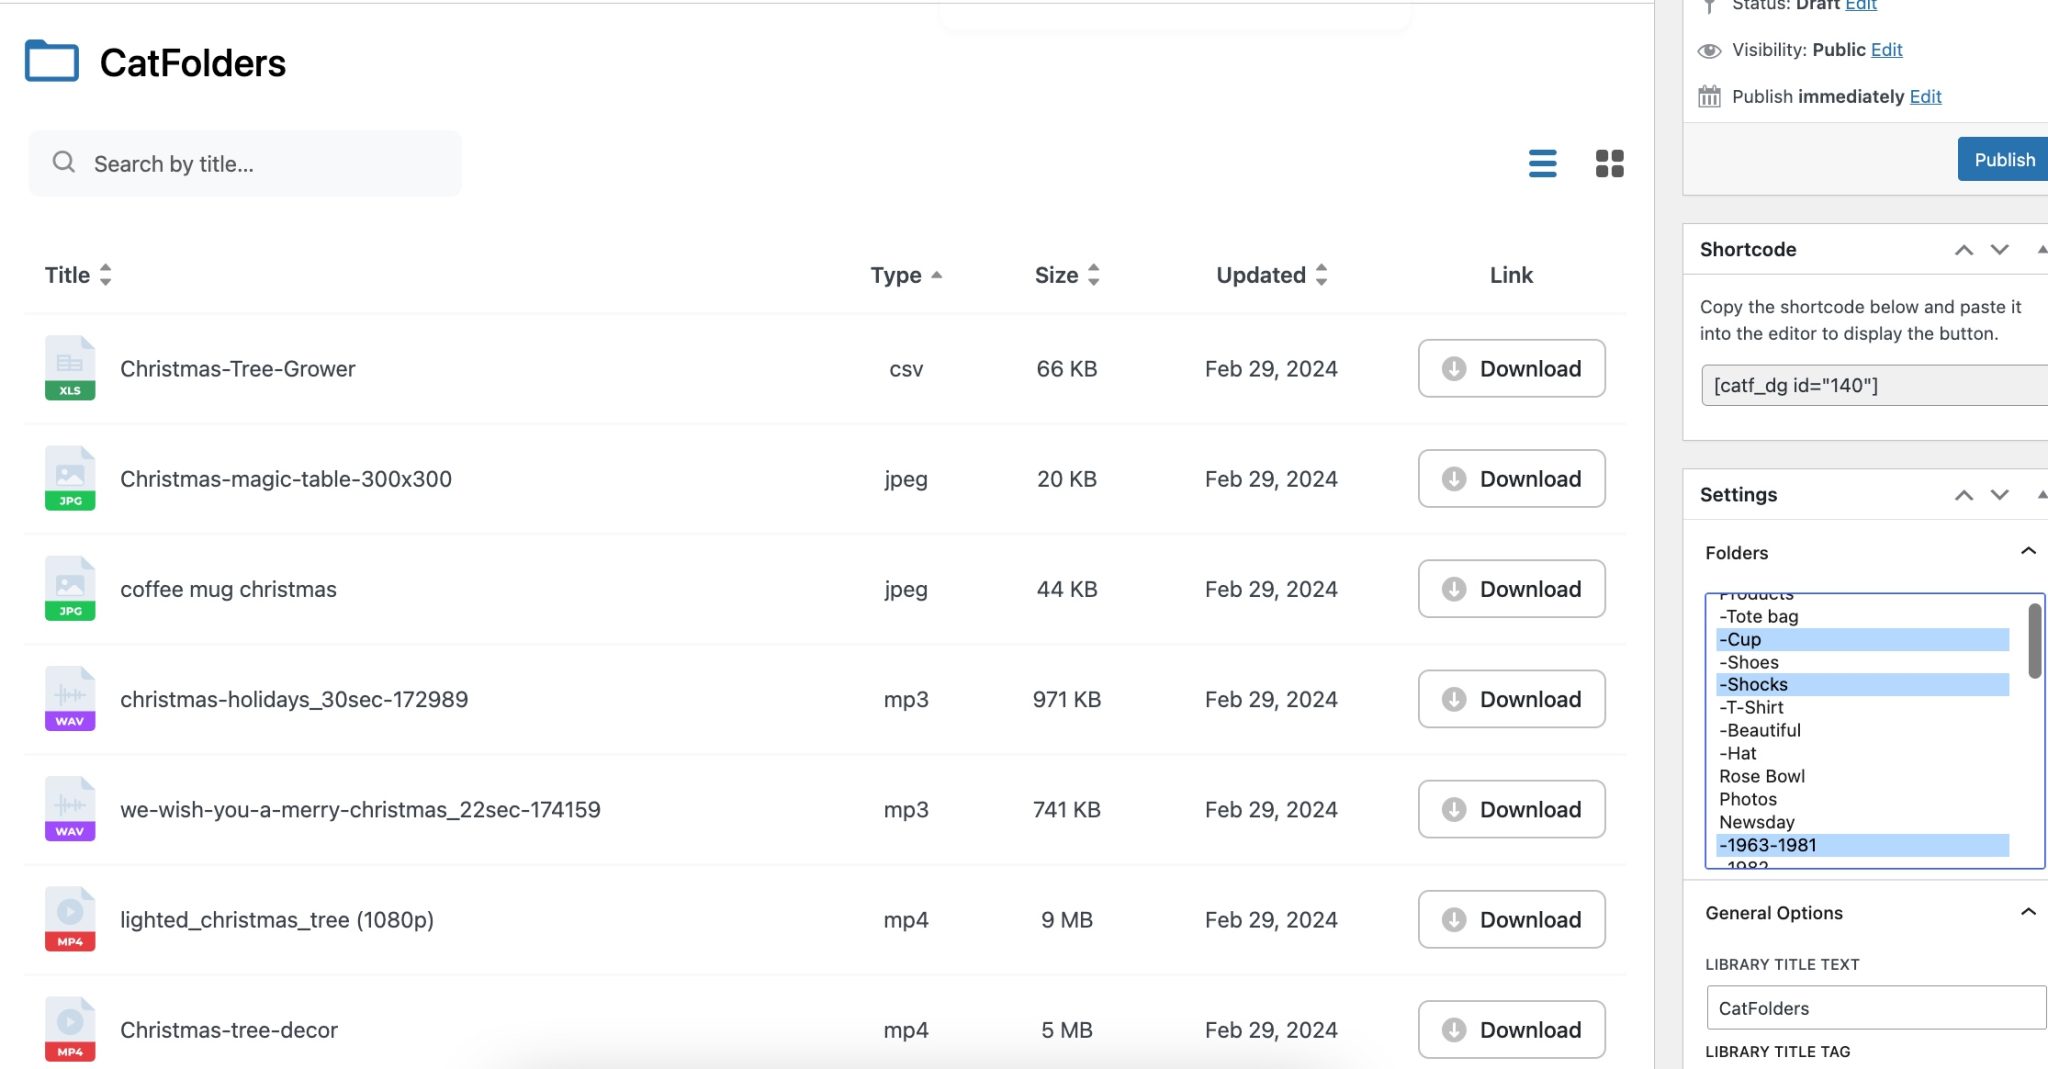Click the CatFolders folder logo icon
2048x1069 pixels.
coord(52,62)
